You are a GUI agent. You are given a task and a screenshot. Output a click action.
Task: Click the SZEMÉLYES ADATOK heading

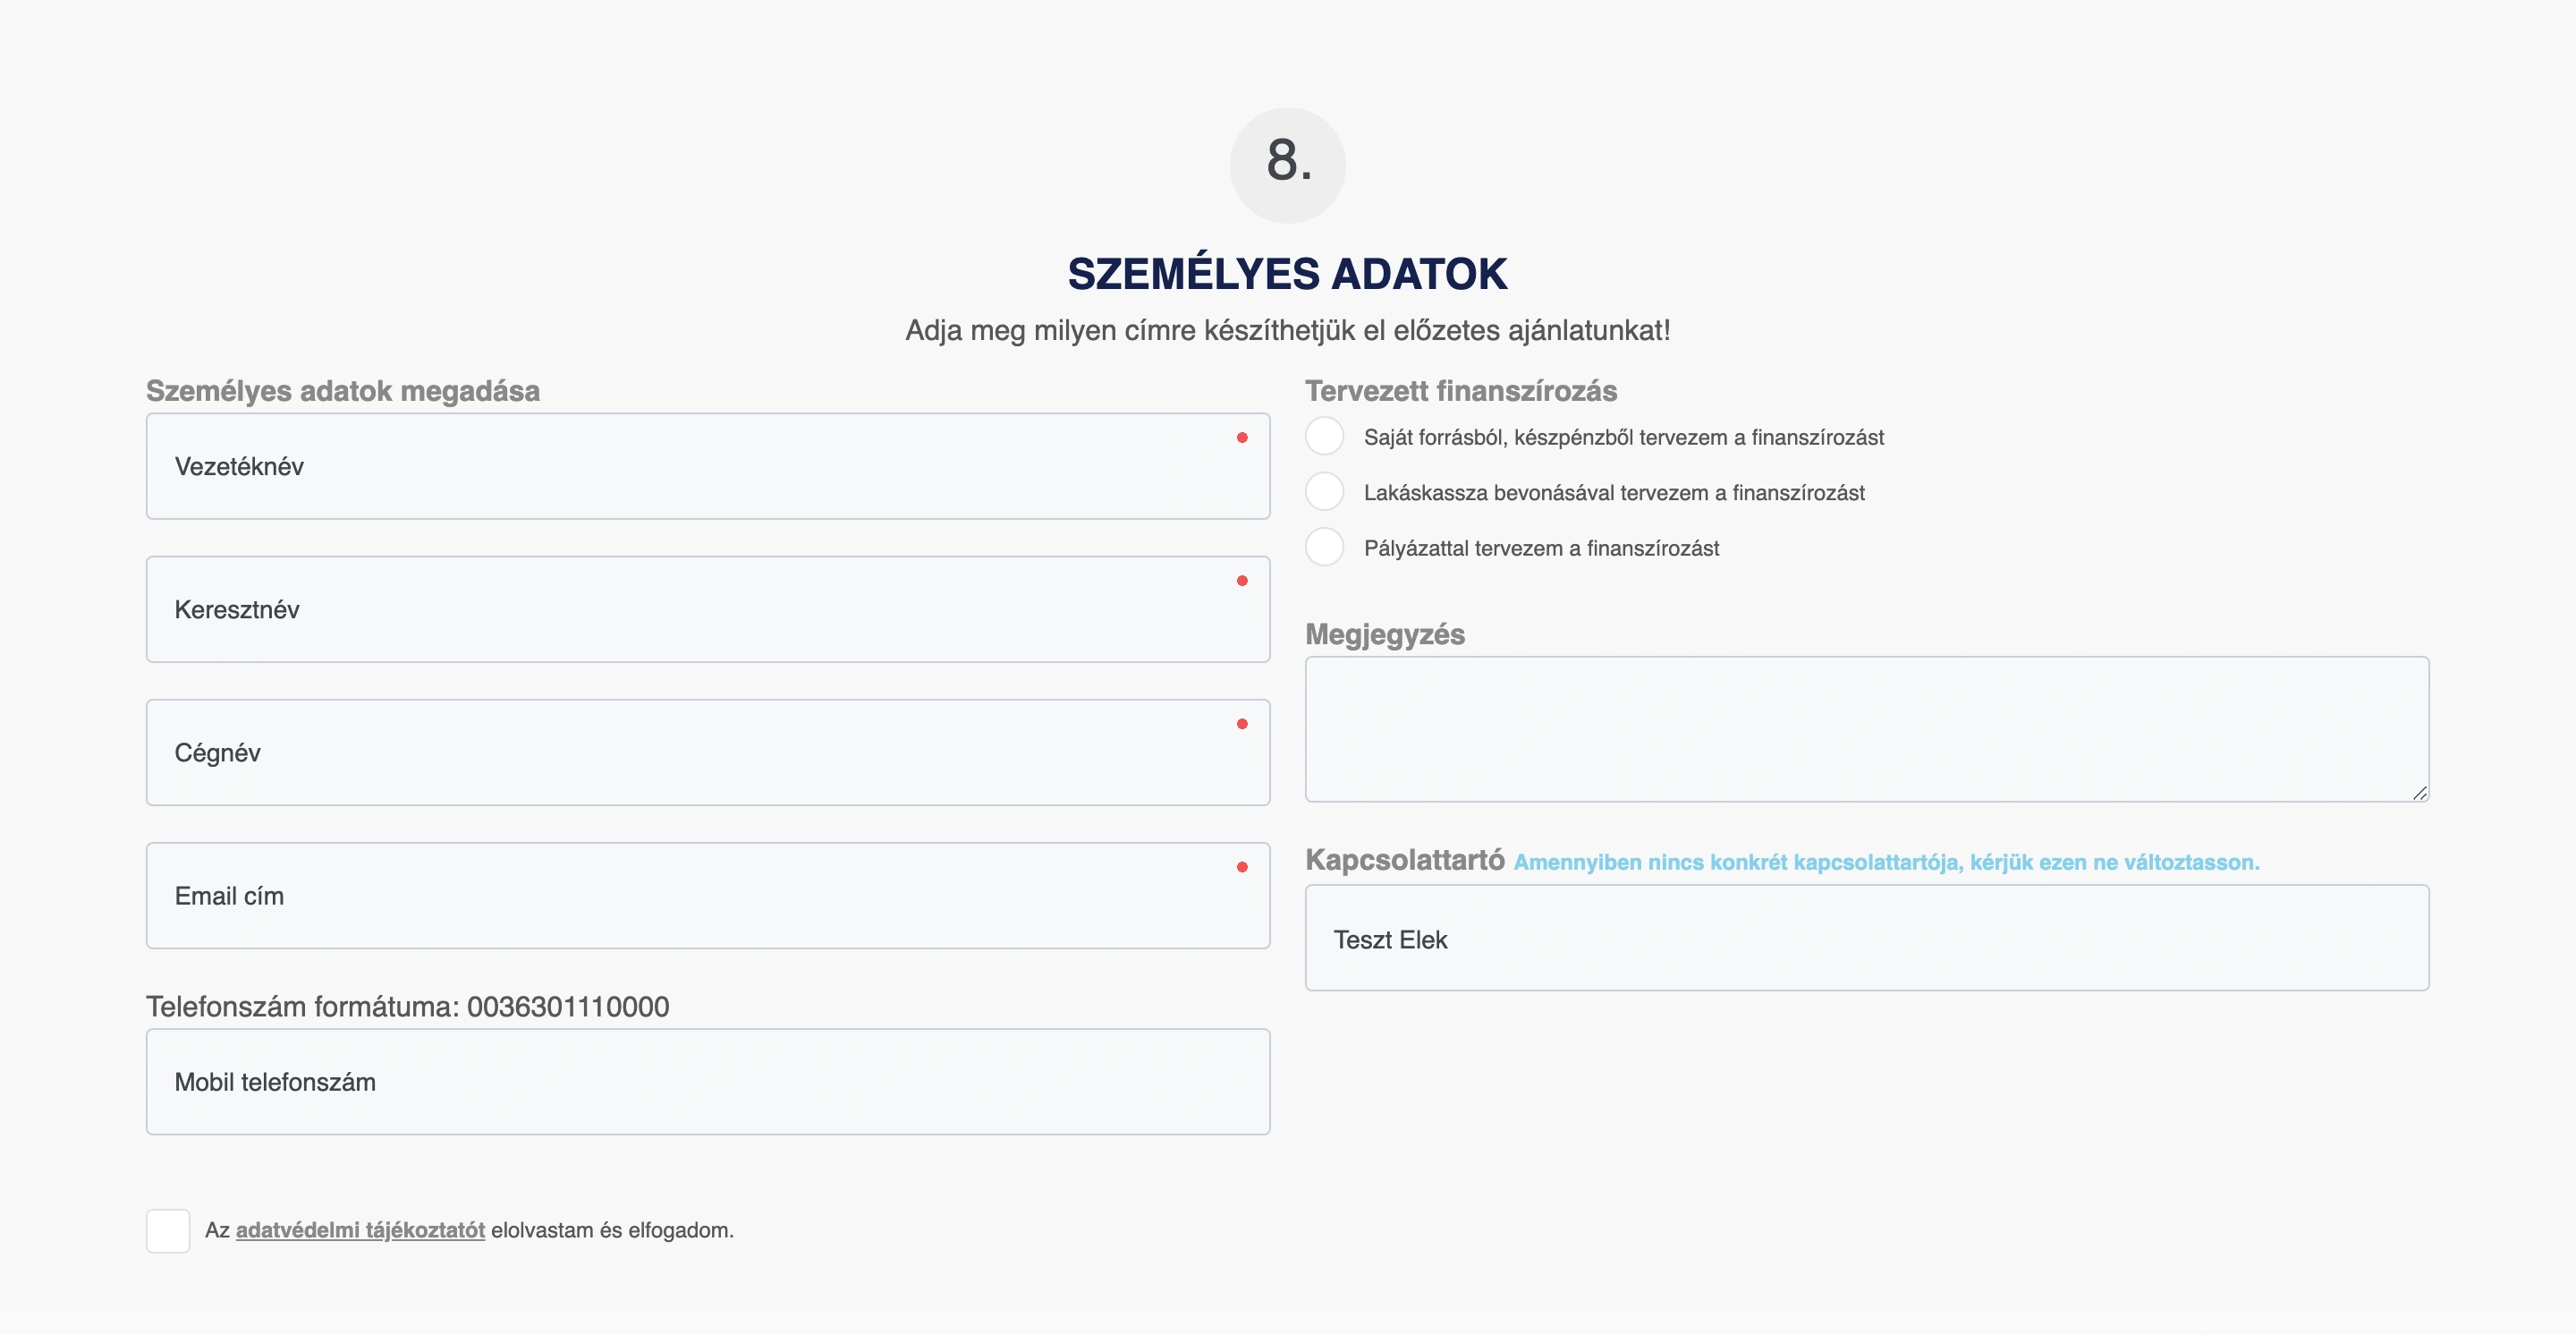tap(1287, 274)
